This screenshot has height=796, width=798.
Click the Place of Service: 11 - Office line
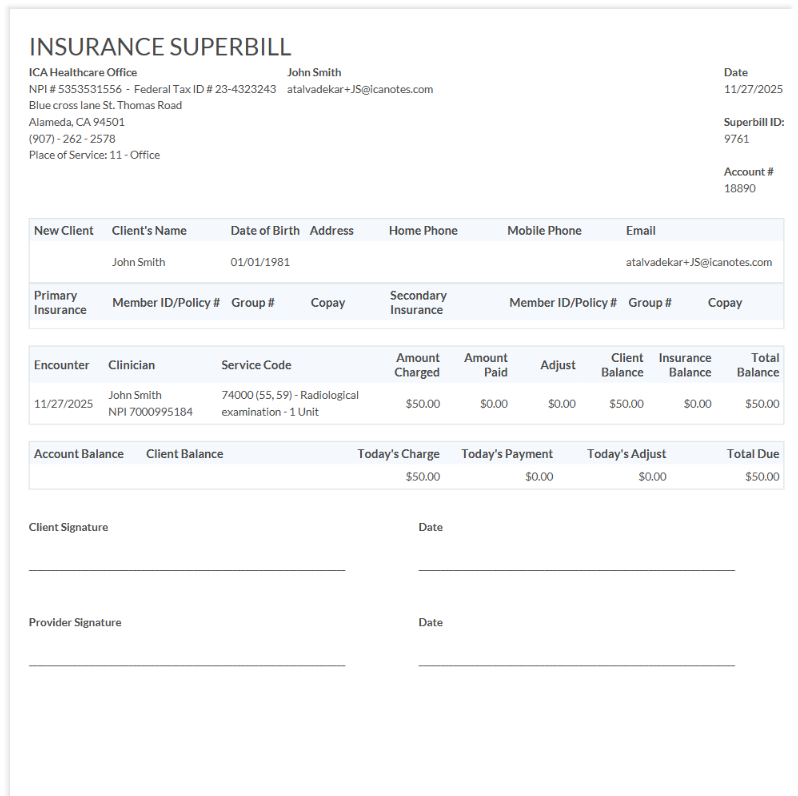(94, 155)
